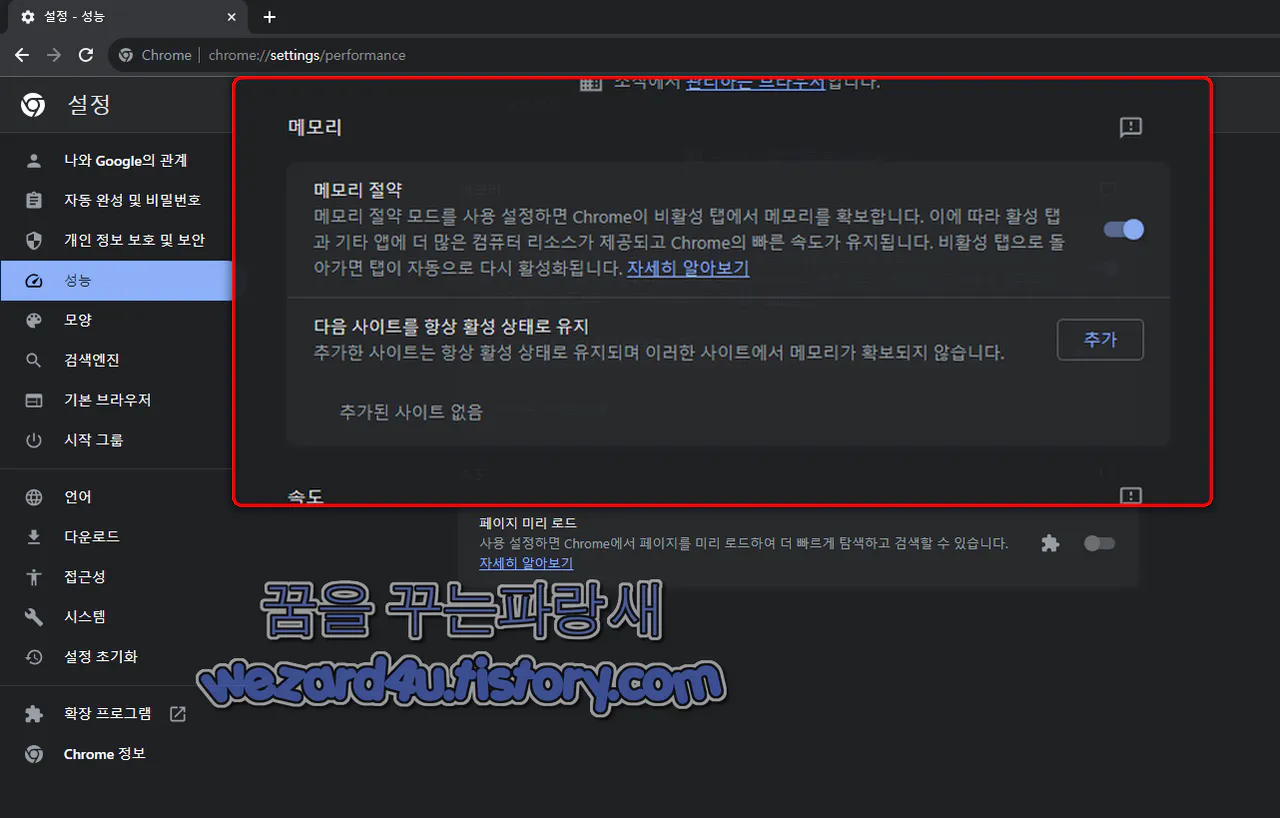Click 추가 button to add site
Image resolution: width=1280 pixels, height=818 pixels.
tap(1100, 340)
